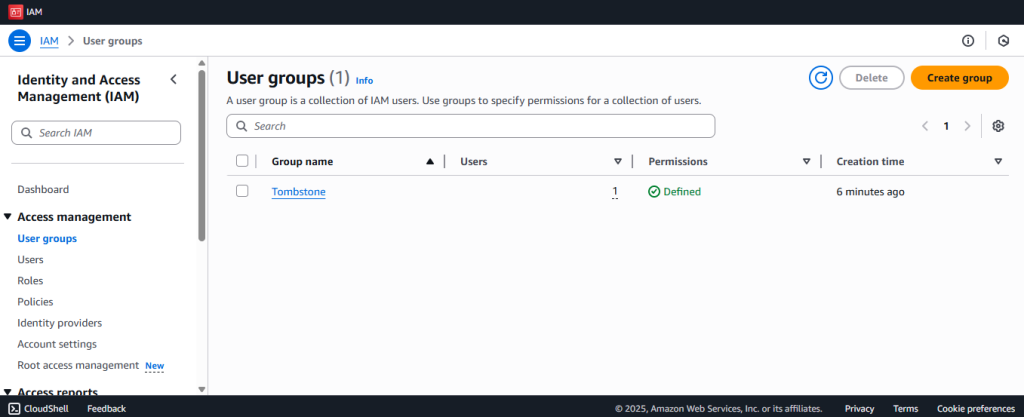Open the hamburger navigation menu
Screen dimensions: 1024x417
click(x=20, y=40)
